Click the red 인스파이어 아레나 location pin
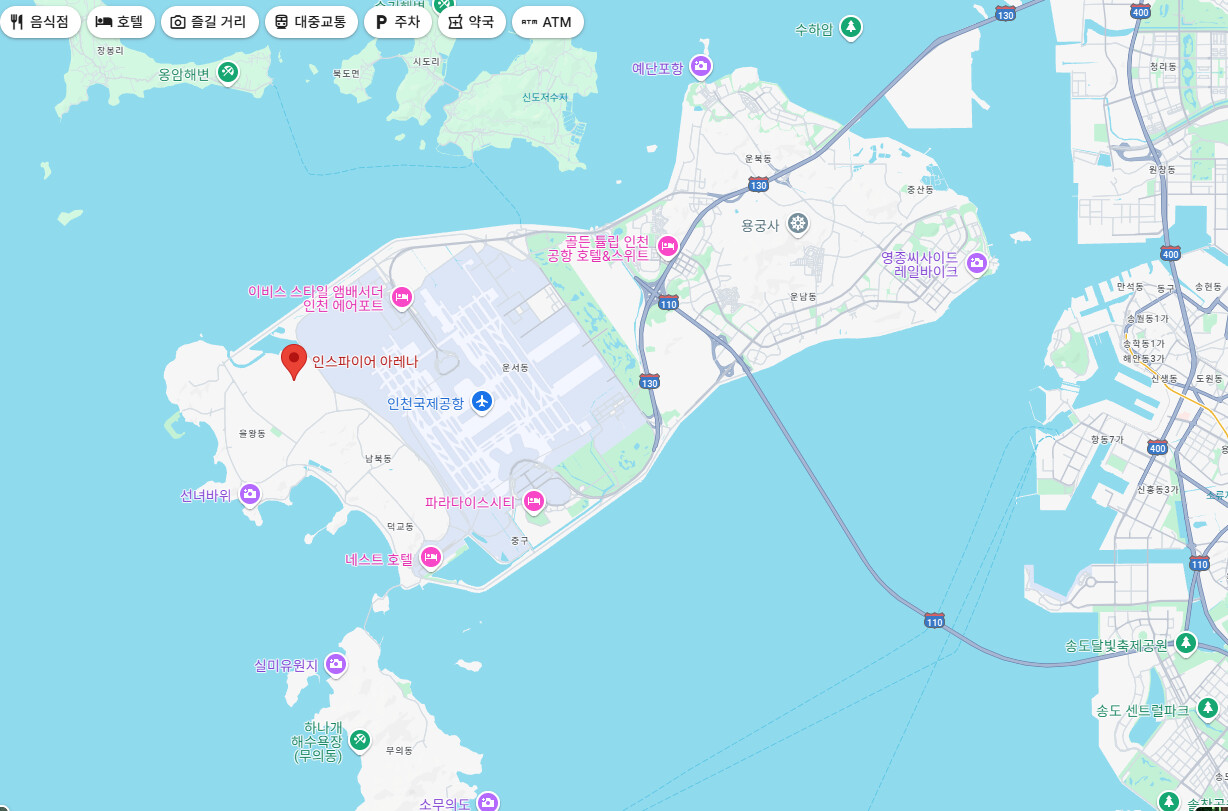This screenshot has height=811, width=1228. click(x=293, y=362)
